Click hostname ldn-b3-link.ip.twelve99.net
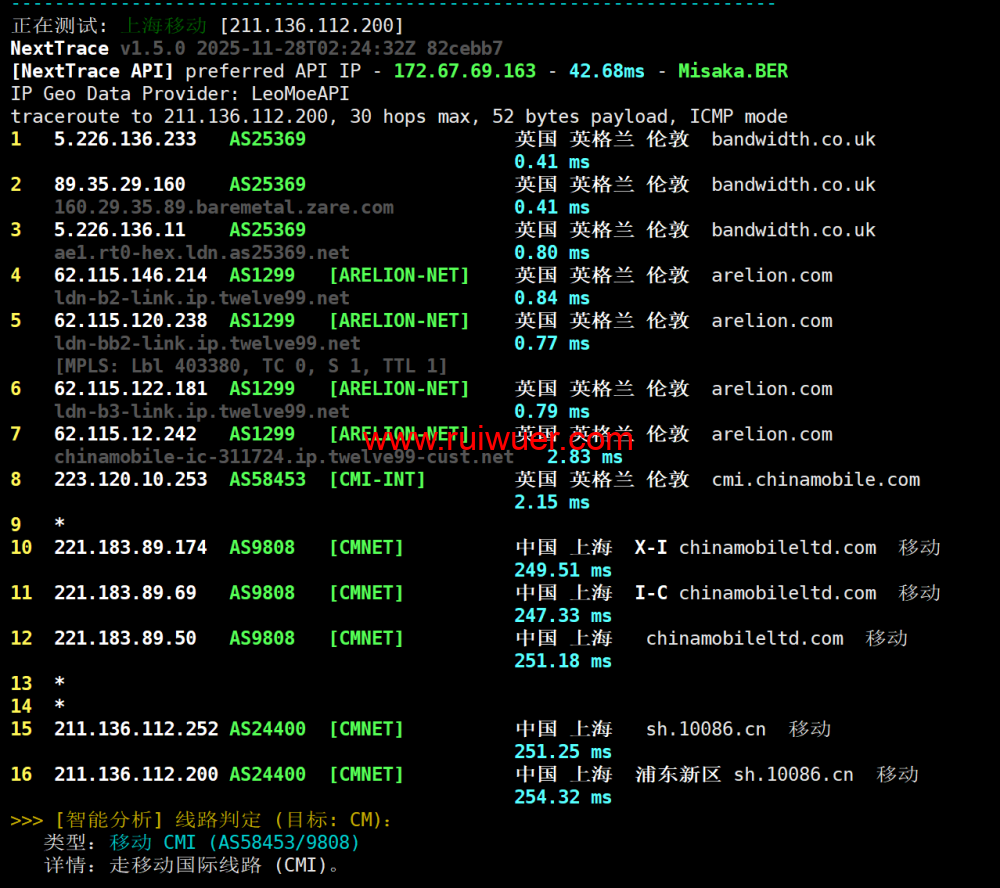The image size is (1000, 888). point(201,411)
